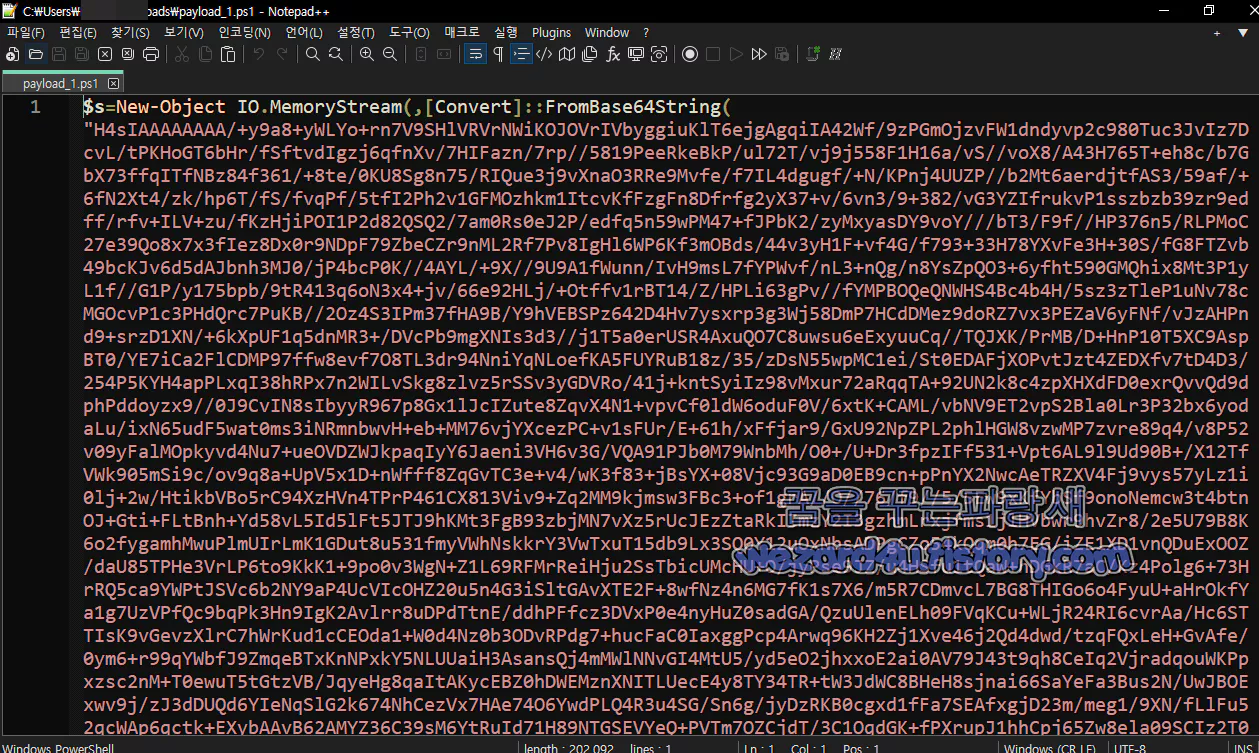
Task: Open the Plugins menu
Action: (x=552, y=32)
